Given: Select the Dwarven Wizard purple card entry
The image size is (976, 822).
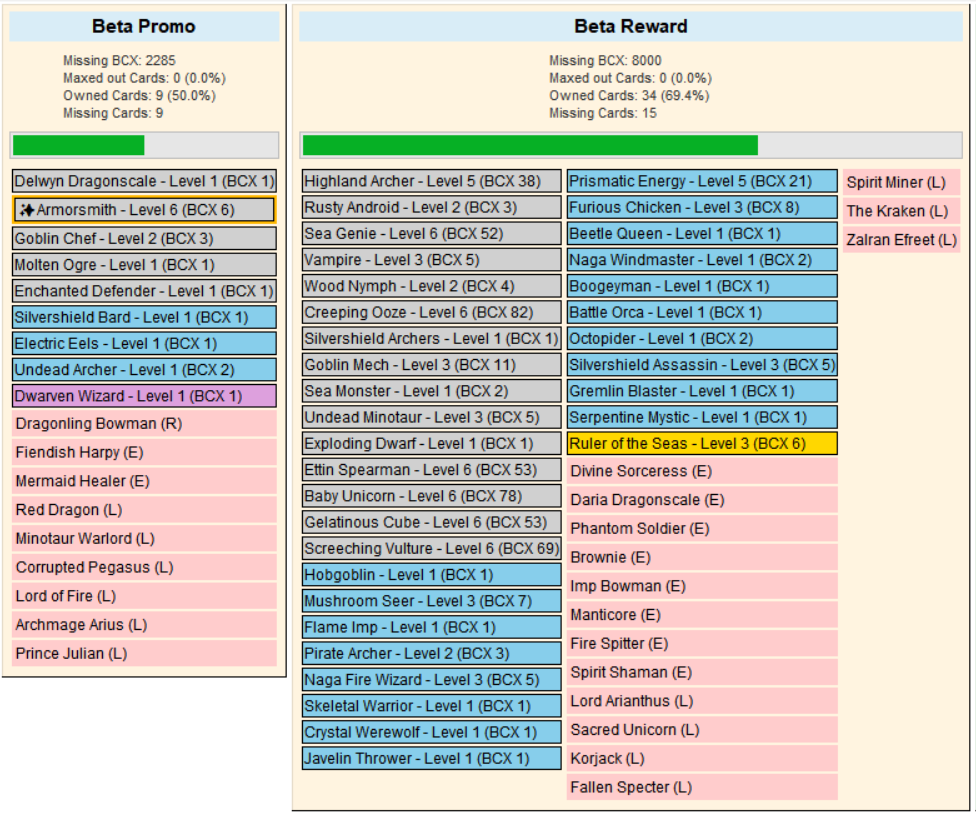Looking at the screenshot, I should point(144,396).
